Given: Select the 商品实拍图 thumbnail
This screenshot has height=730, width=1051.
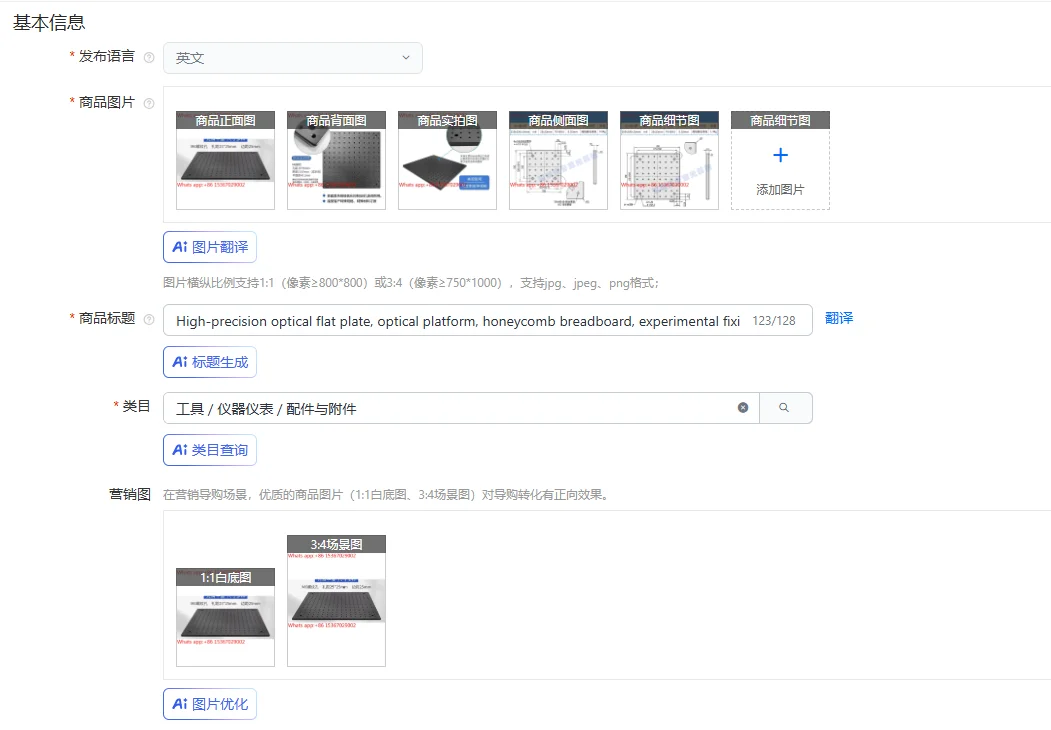Looking at the screenshot, I should pyautogui.click(x=447, y=160).
